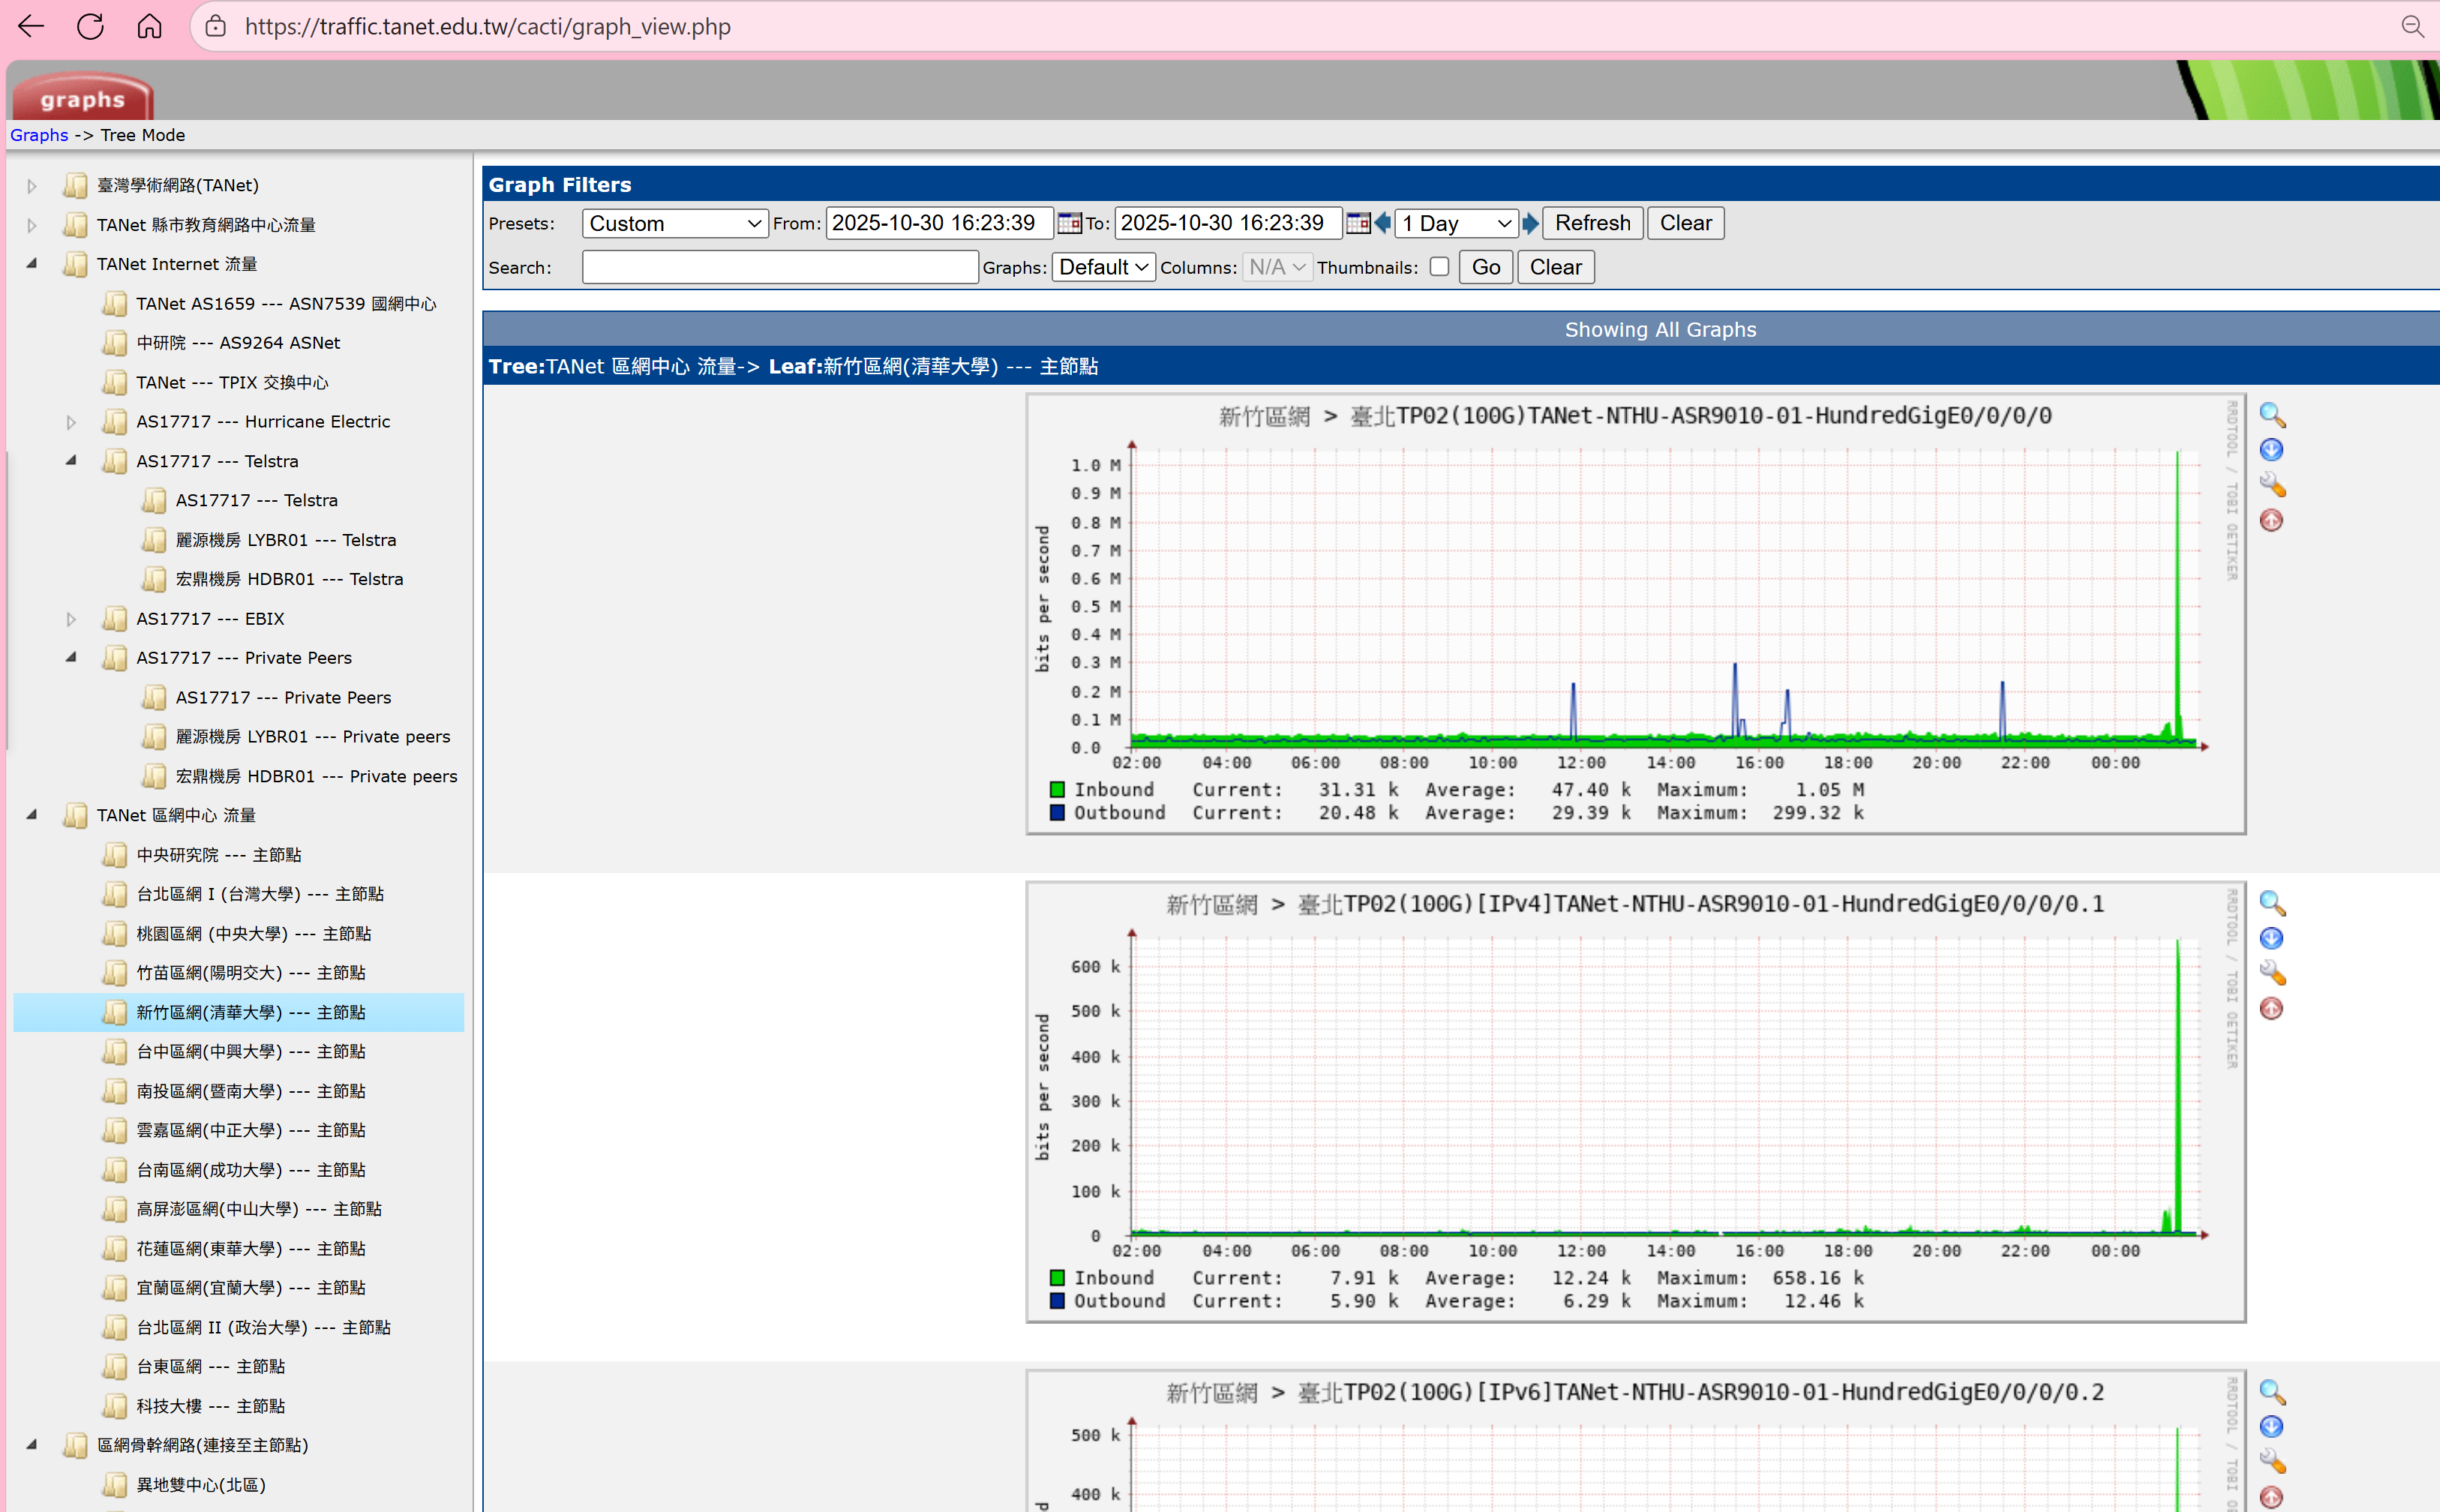This screenshot has height=1512, width=2440.
Task: Expand the 臺灣學術網路(TANet) tree node
Action: coord(32,186)
